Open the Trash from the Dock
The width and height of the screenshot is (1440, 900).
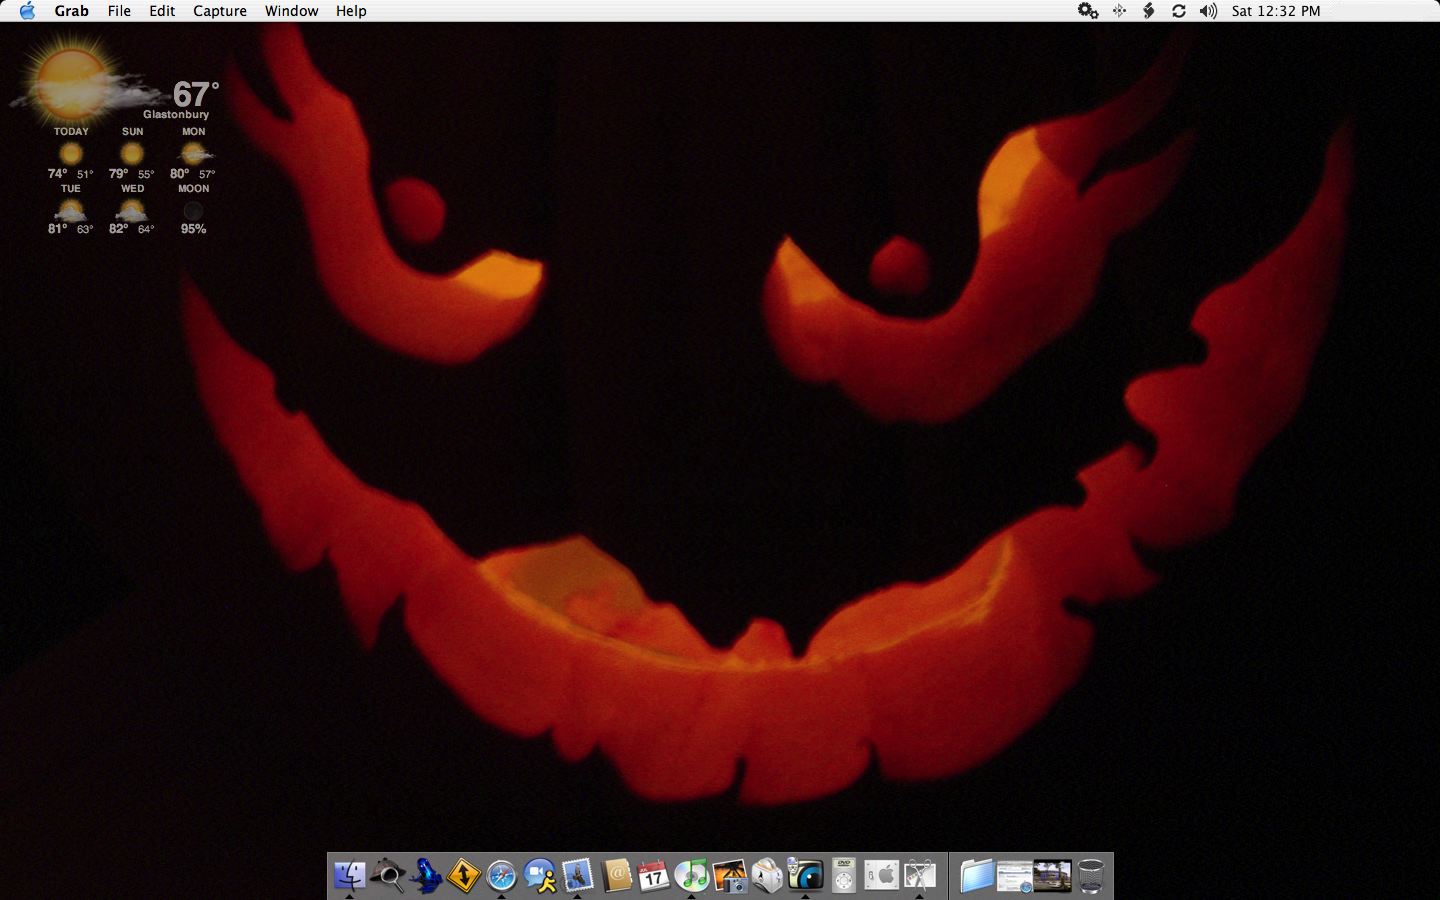(x=1088, y=876)
